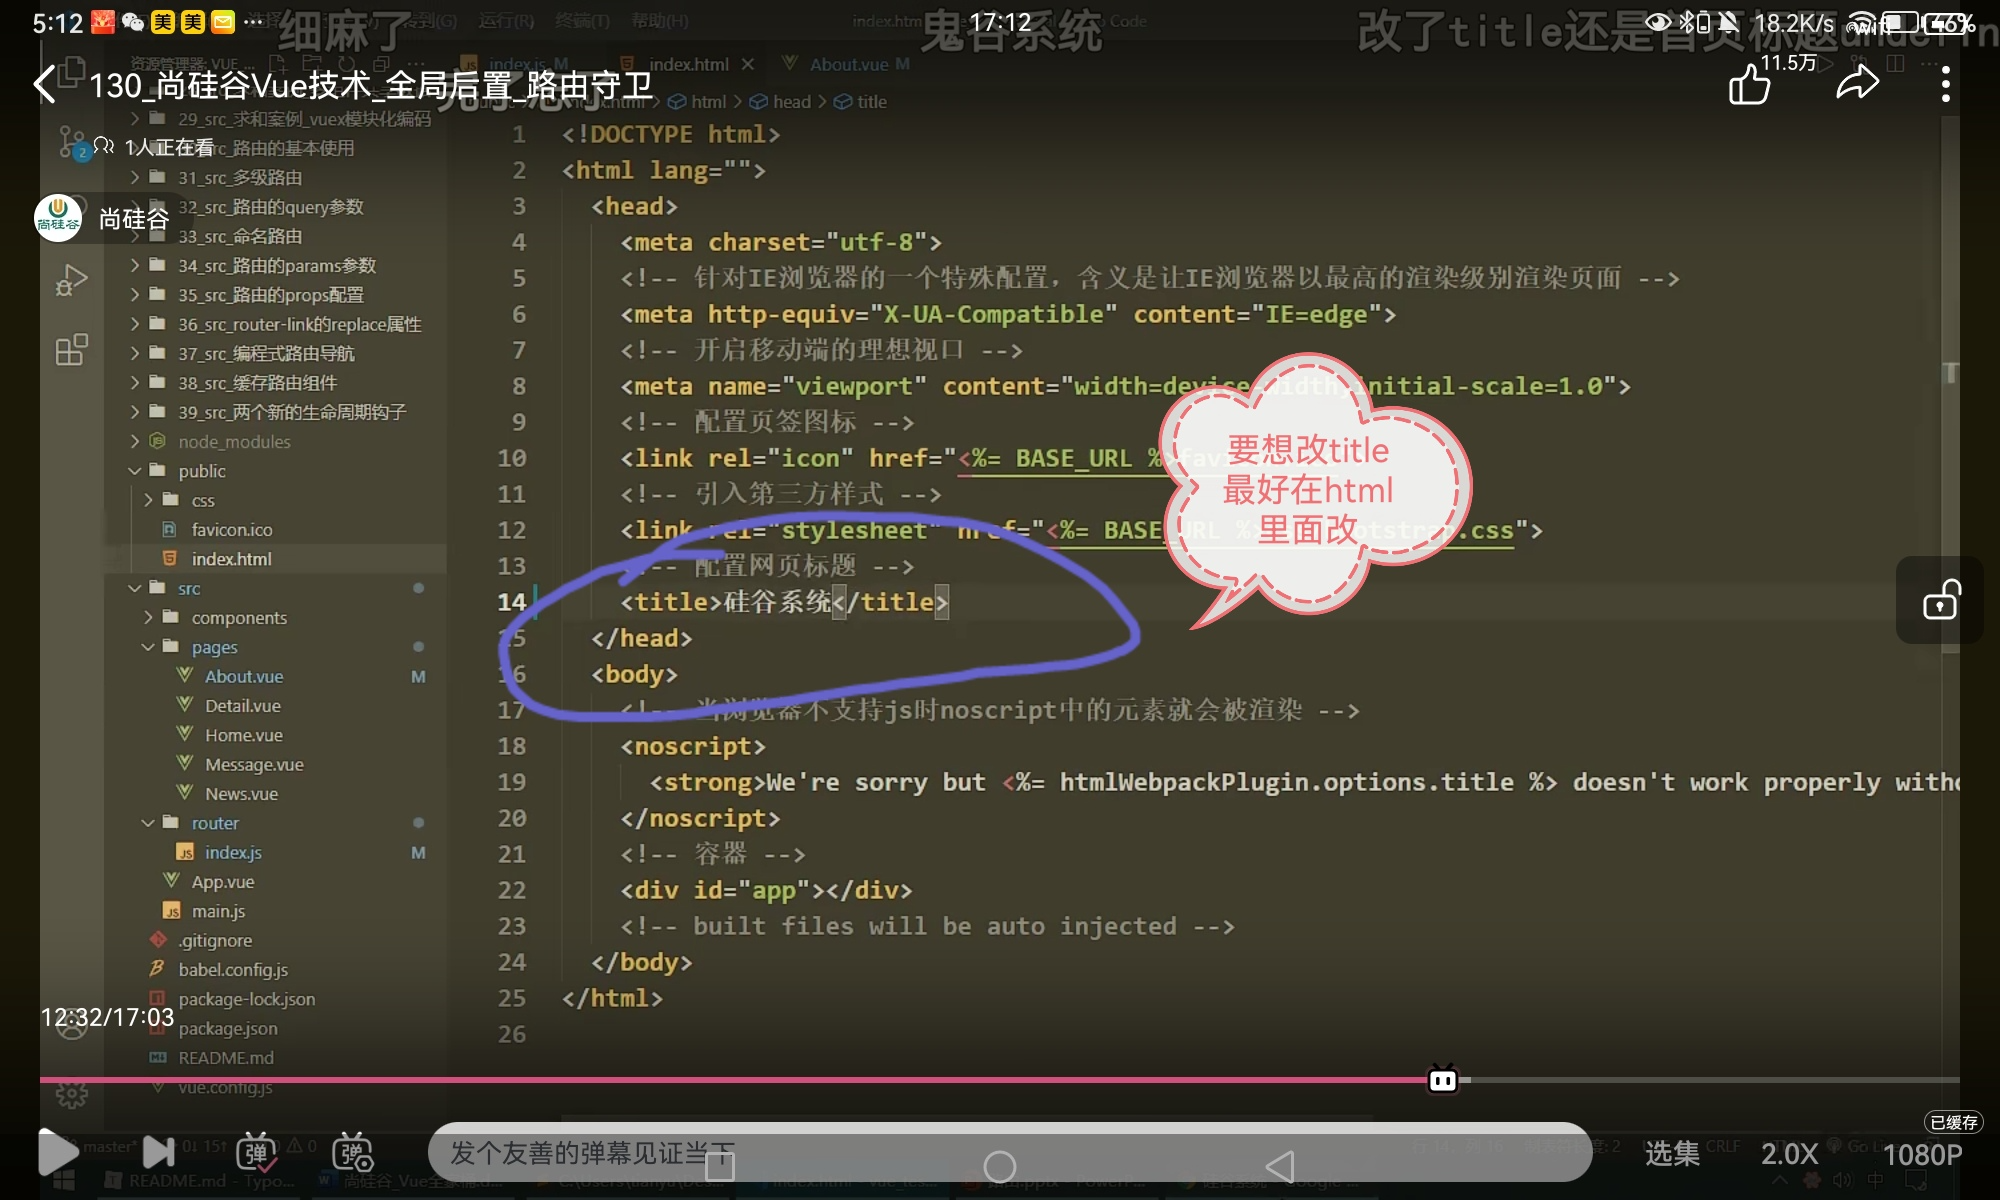
Task: Tap the screen lock icon
Action: pyautogui.click(x=1940, y=601)
